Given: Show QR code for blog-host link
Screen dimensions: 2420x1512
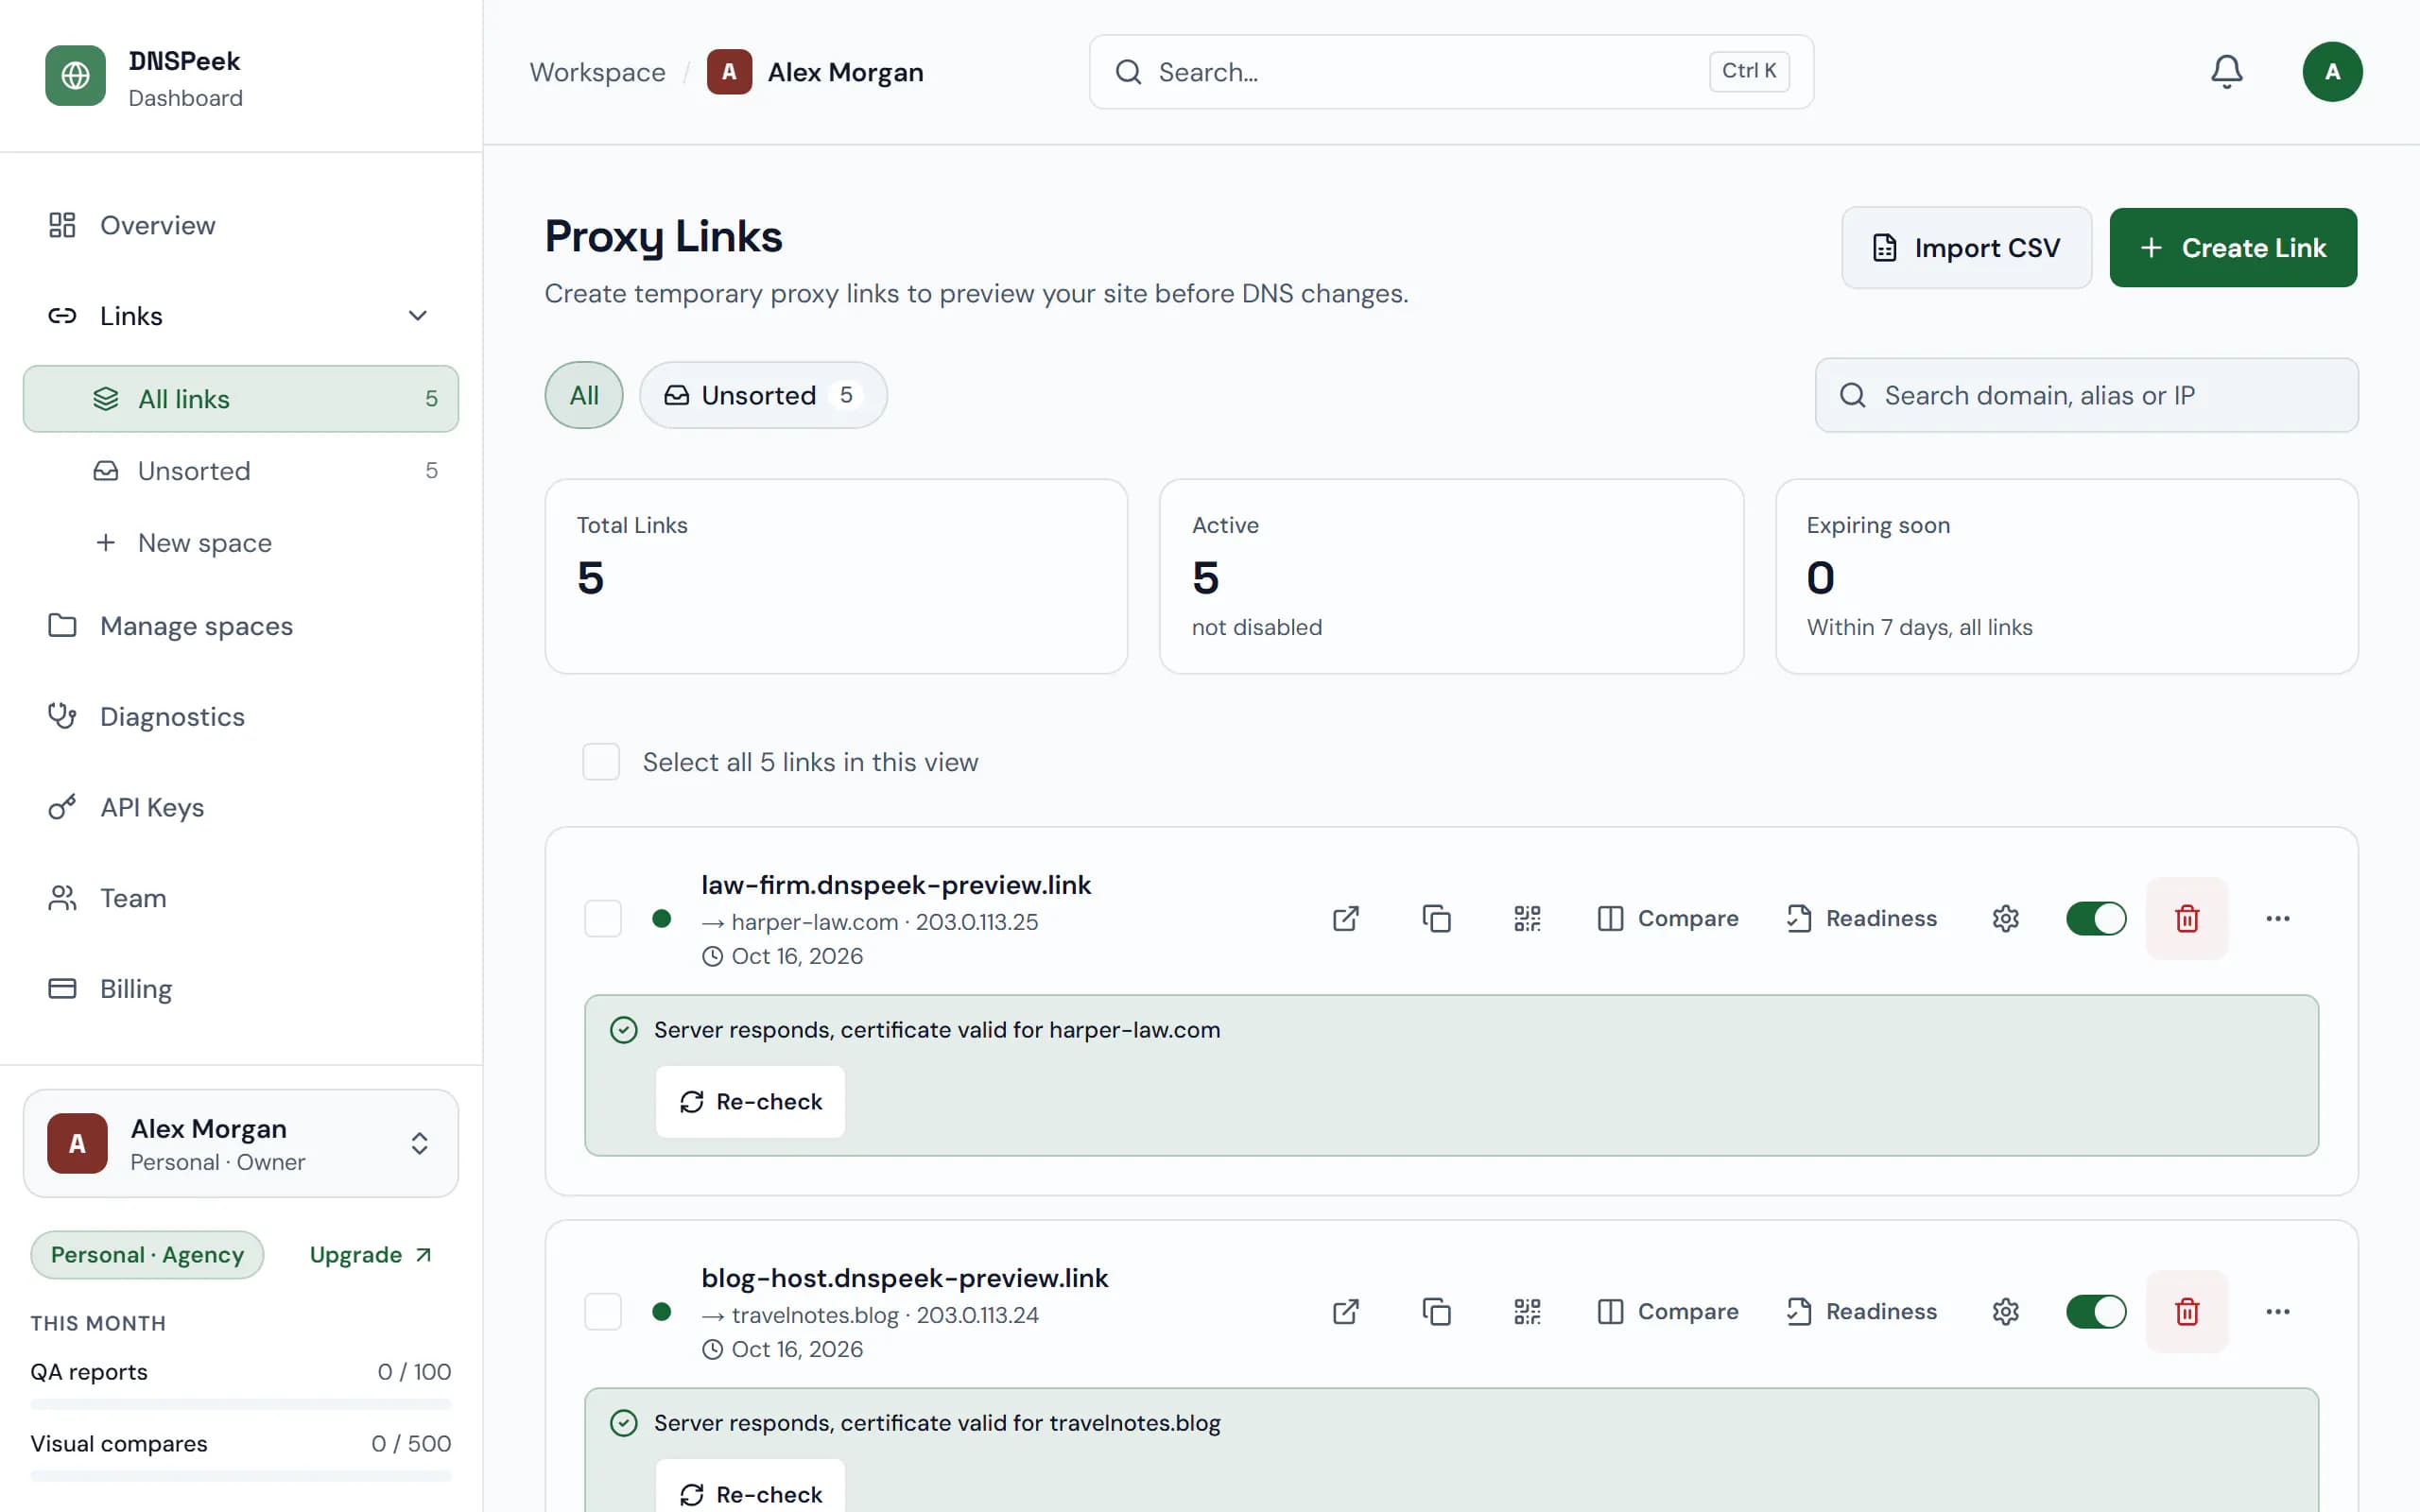Looking at the screenshot, I should coord(1527,1311).
